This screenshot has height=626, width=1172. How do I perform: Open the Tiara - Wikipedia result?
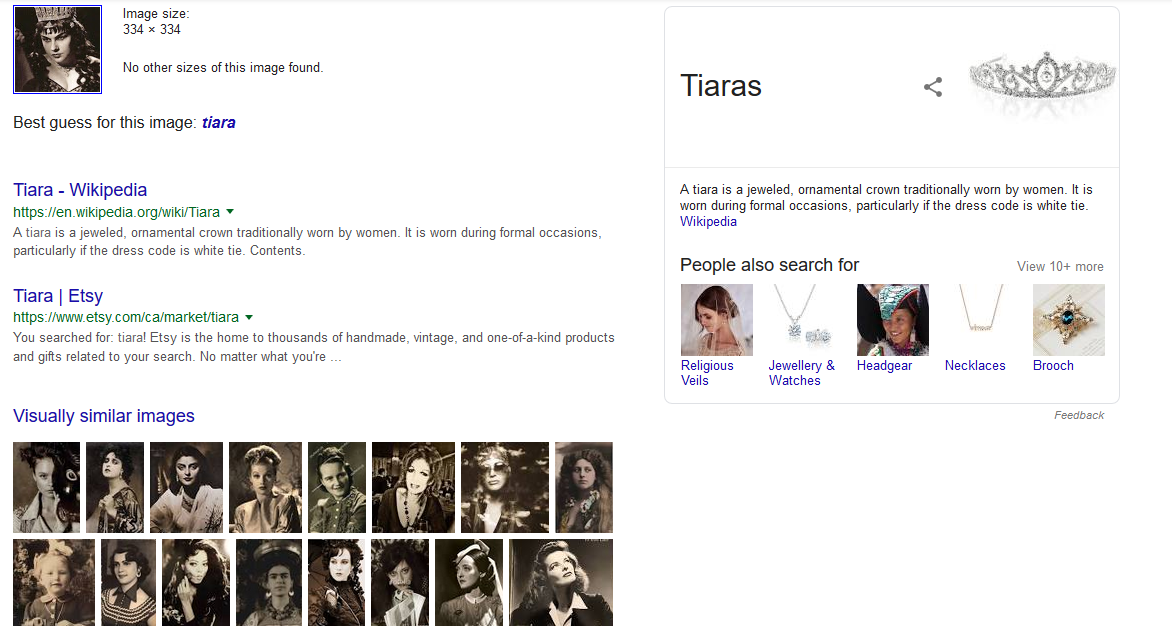coord(80,190)
